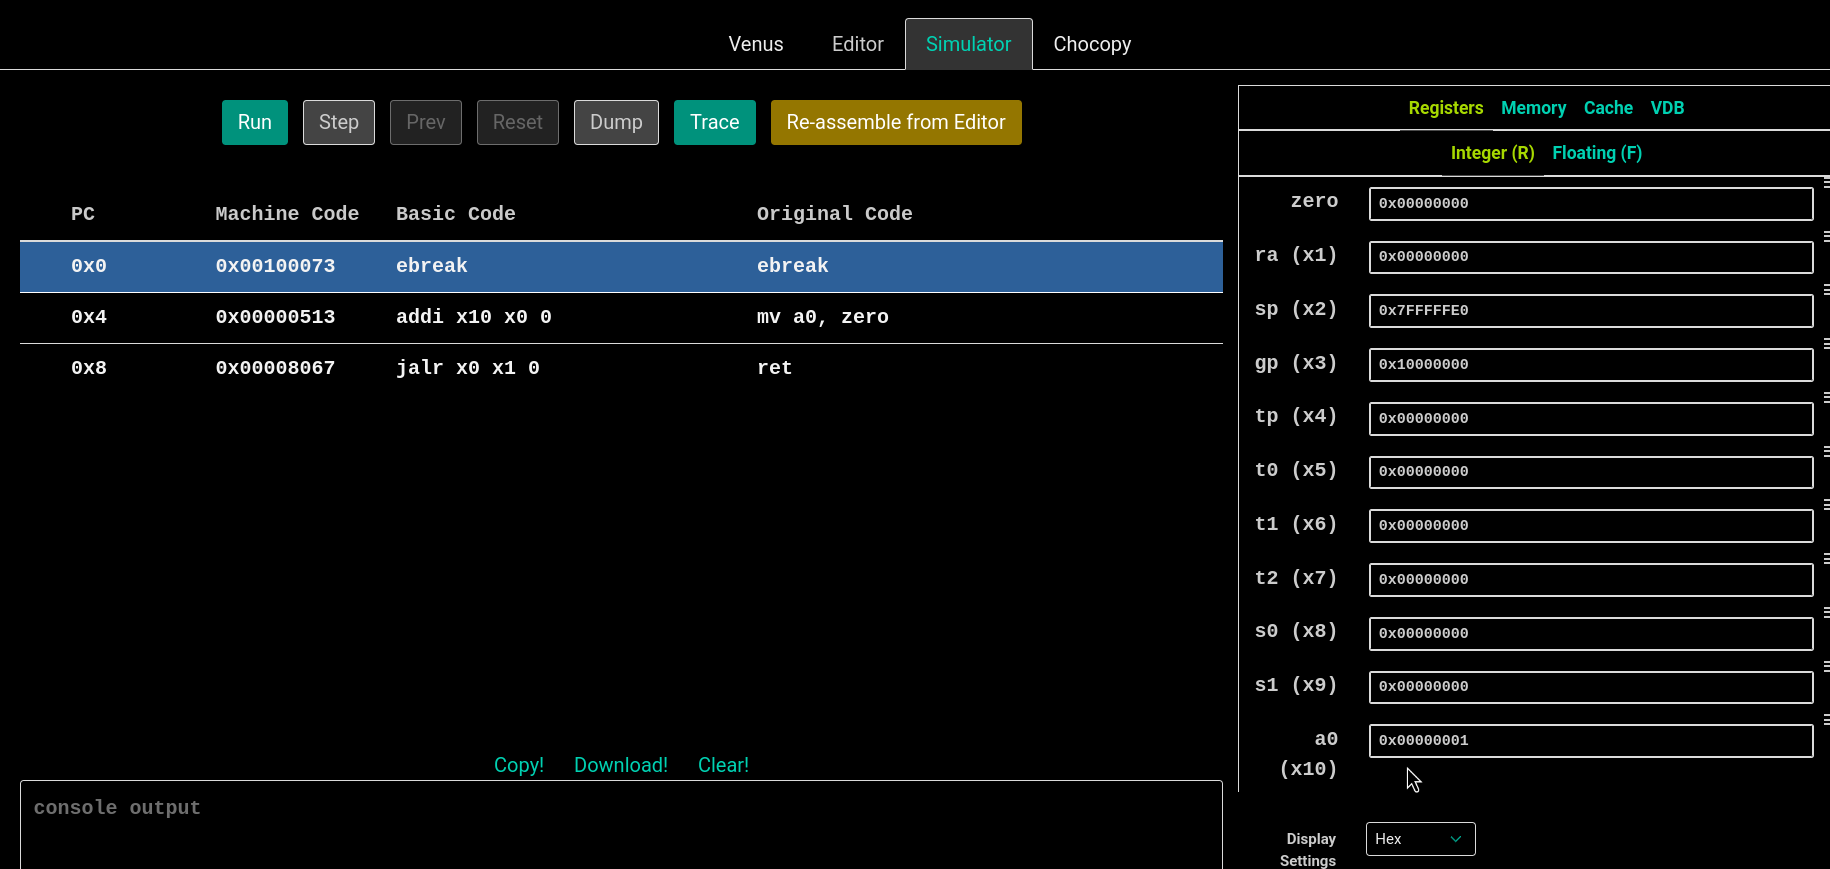Edit the sp (x2) register value field

click(x=1590, y=311)
